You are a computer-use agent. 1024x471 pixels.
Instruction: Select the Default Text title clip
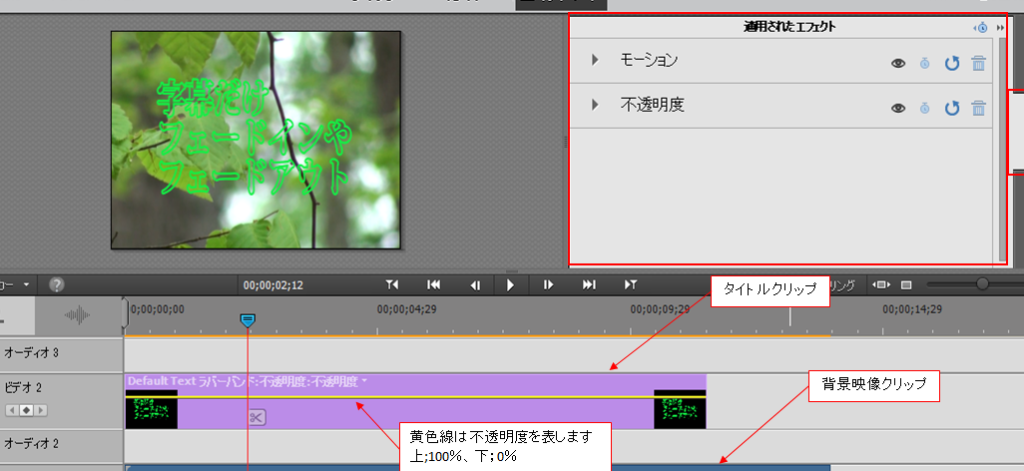(415, 401)
